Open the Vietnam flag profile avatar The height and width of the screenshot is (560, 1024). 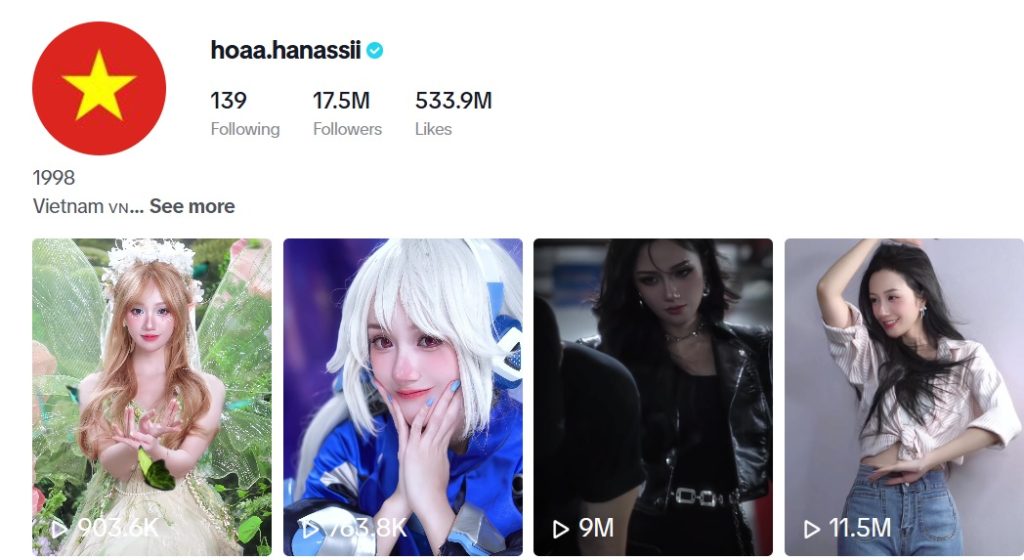(99, 88)
